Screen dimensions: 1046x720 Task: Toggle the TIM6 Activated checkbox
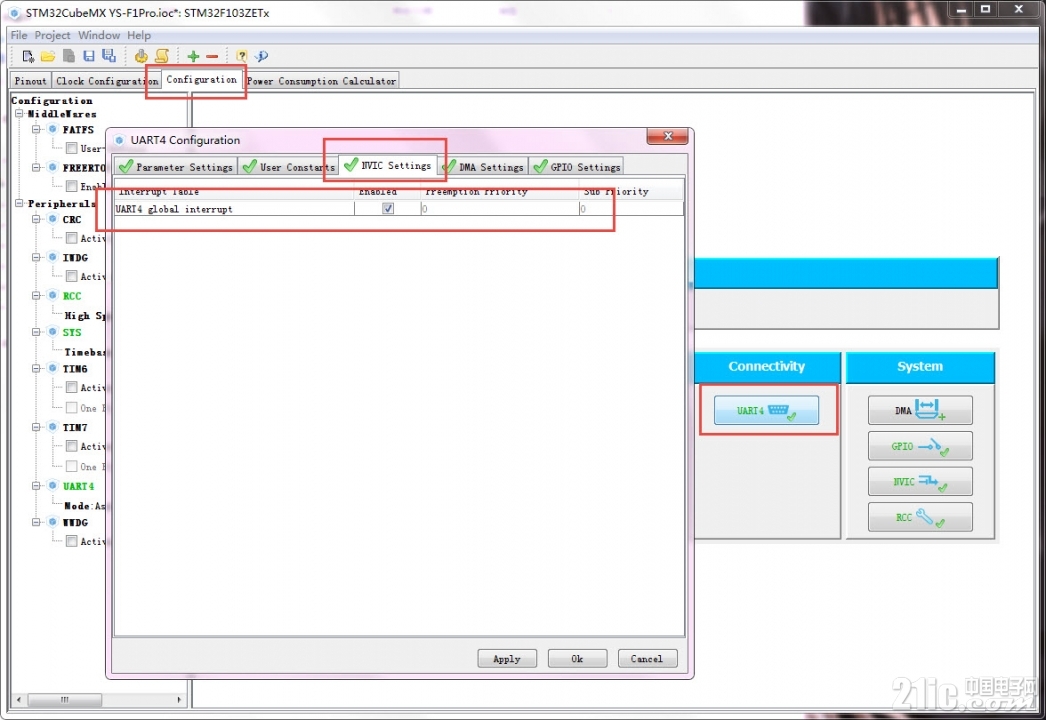[71, 388]
